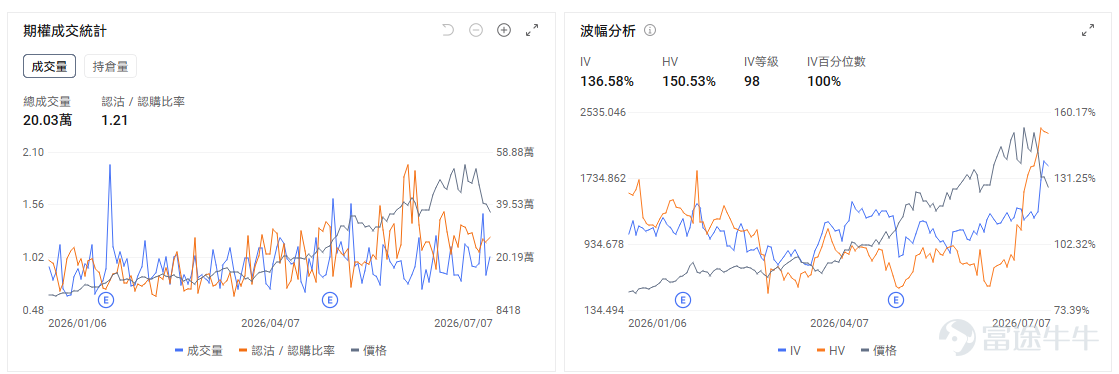1119x374 pixels.
Task: Click the IV百分位數 value 100%
Action: click(824, 81)
